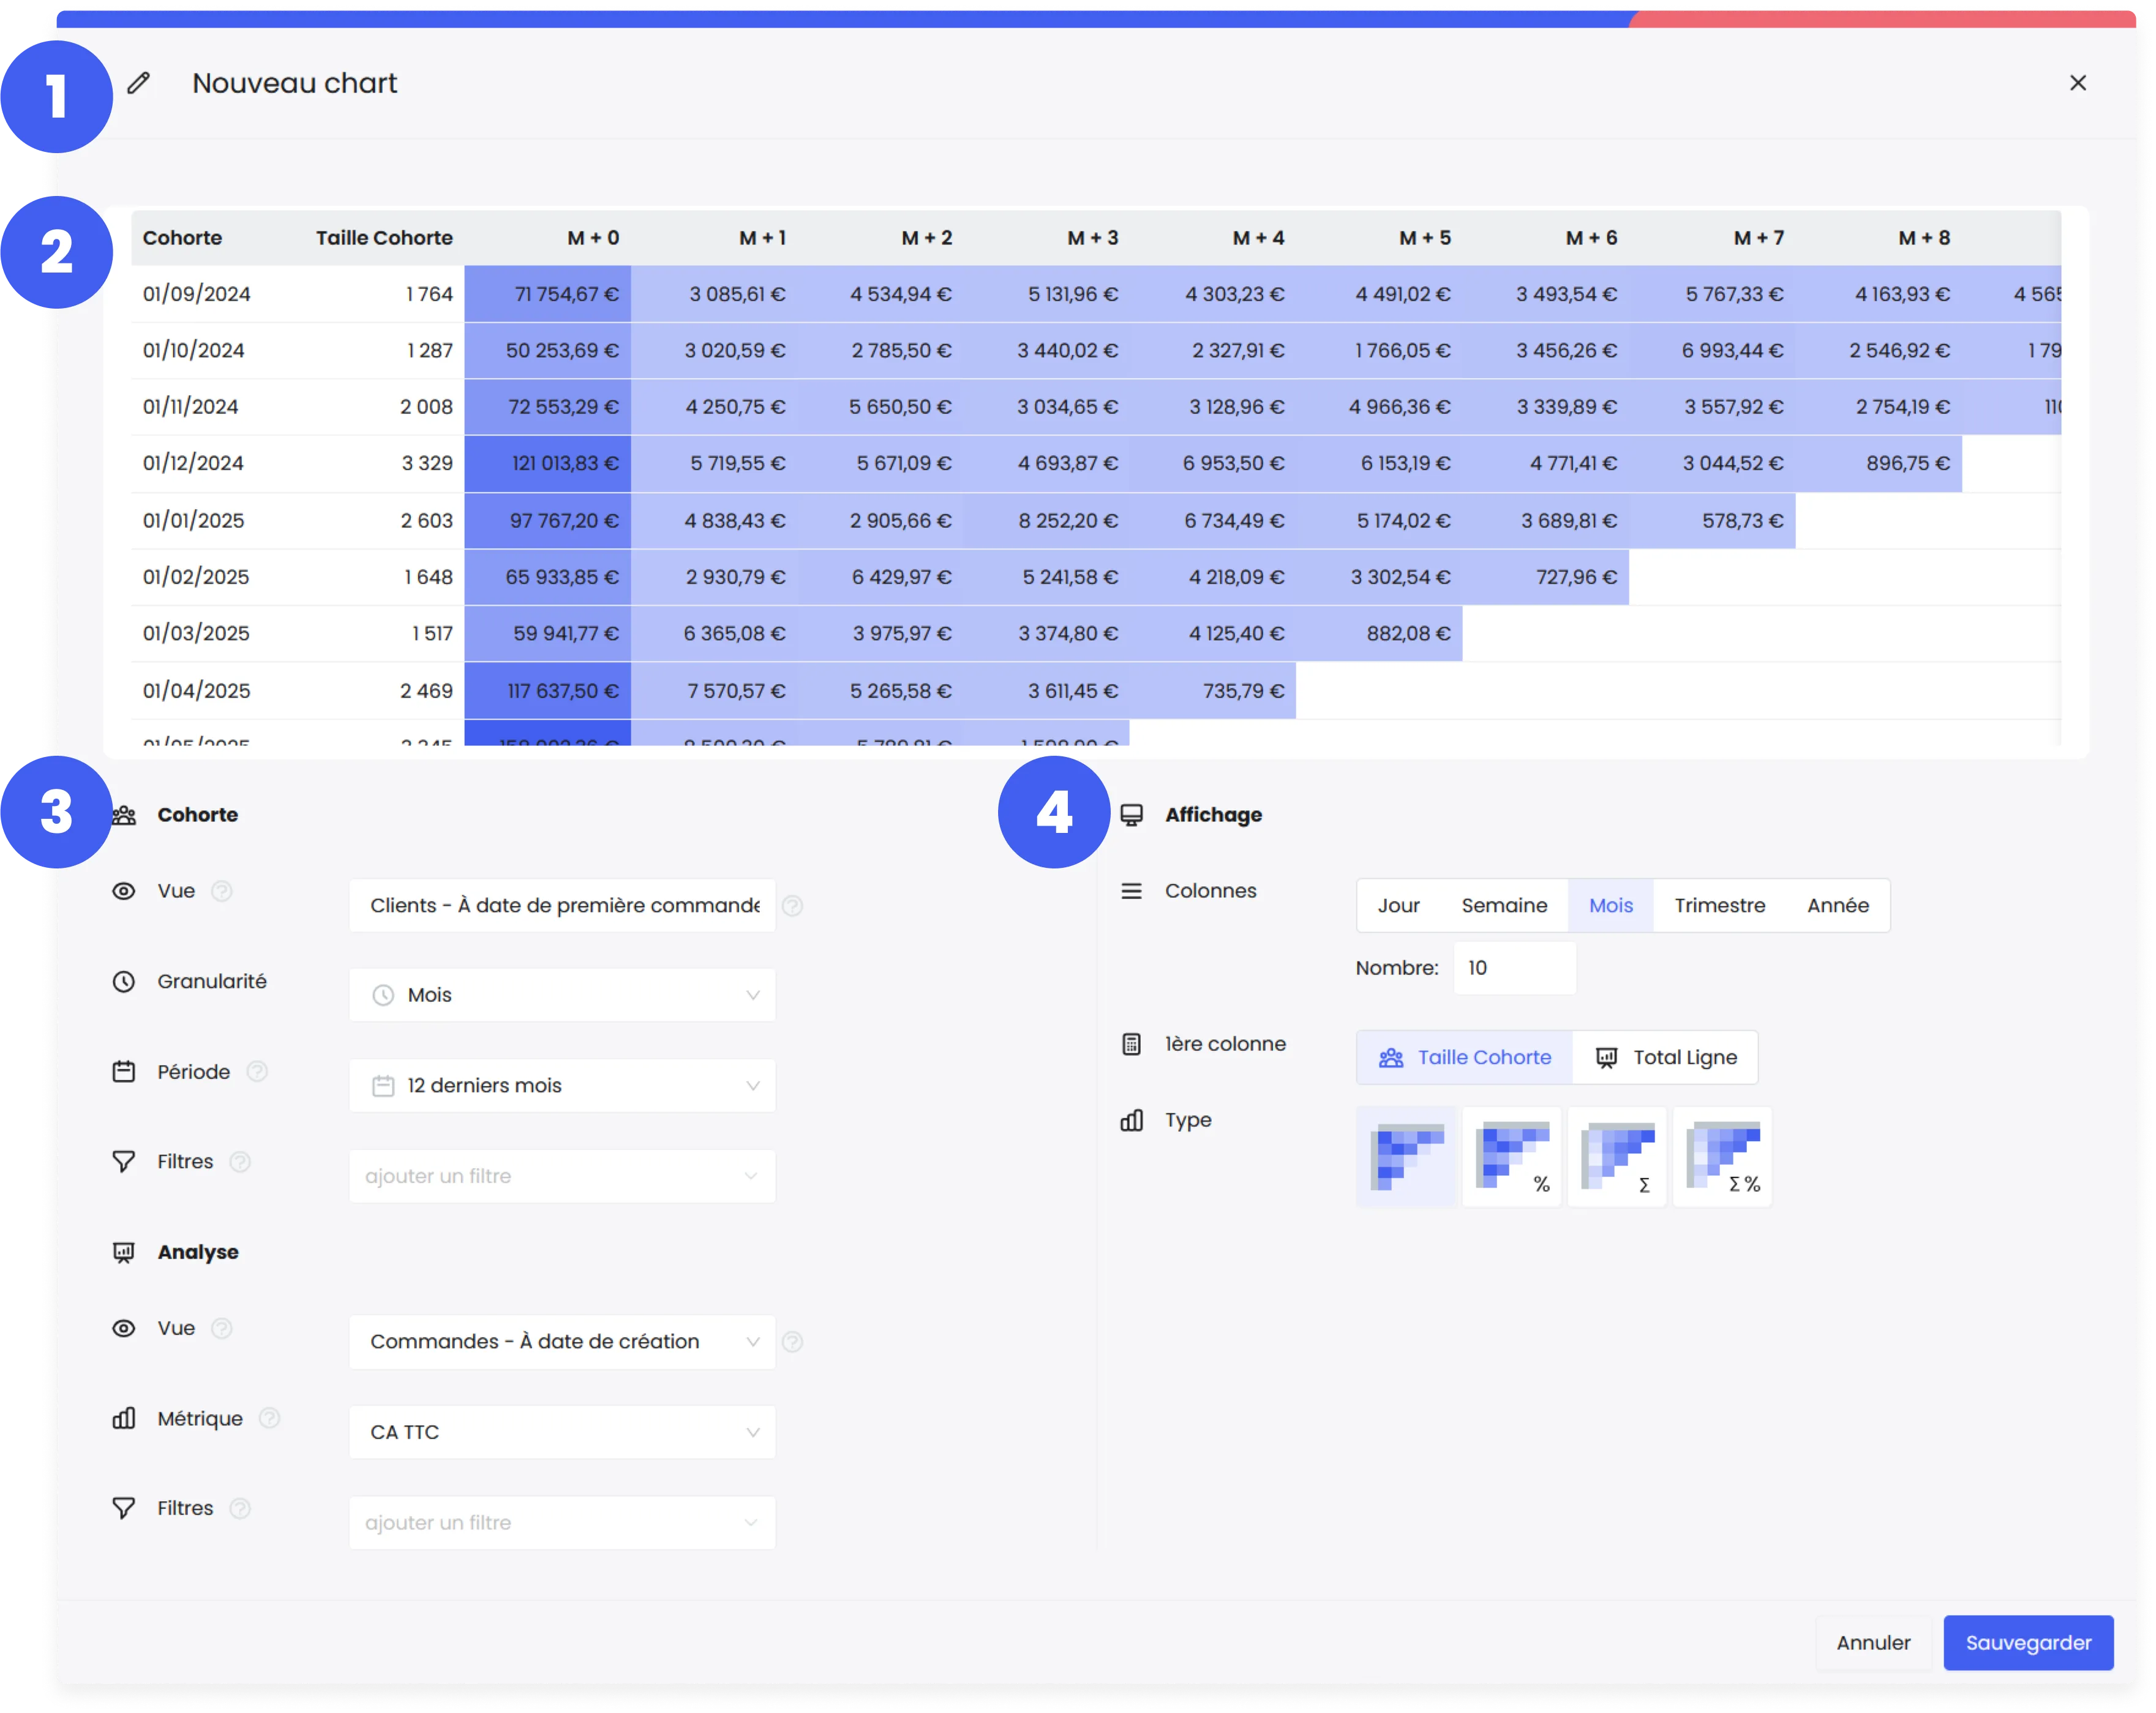Select the percentage cohort chart type
This screenshot has height=1713, width=2156.
(1512, 1157)
